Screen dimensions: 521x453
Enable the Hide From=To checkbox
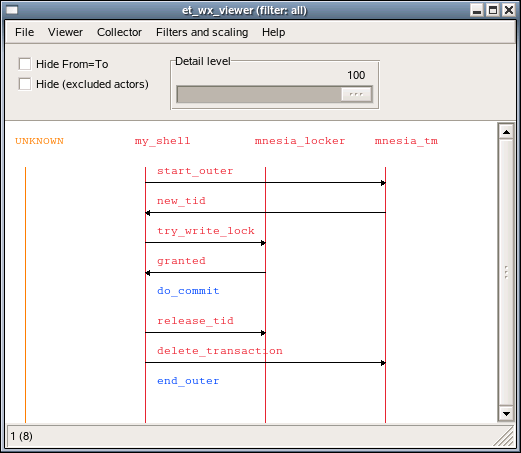coord(25,64)
